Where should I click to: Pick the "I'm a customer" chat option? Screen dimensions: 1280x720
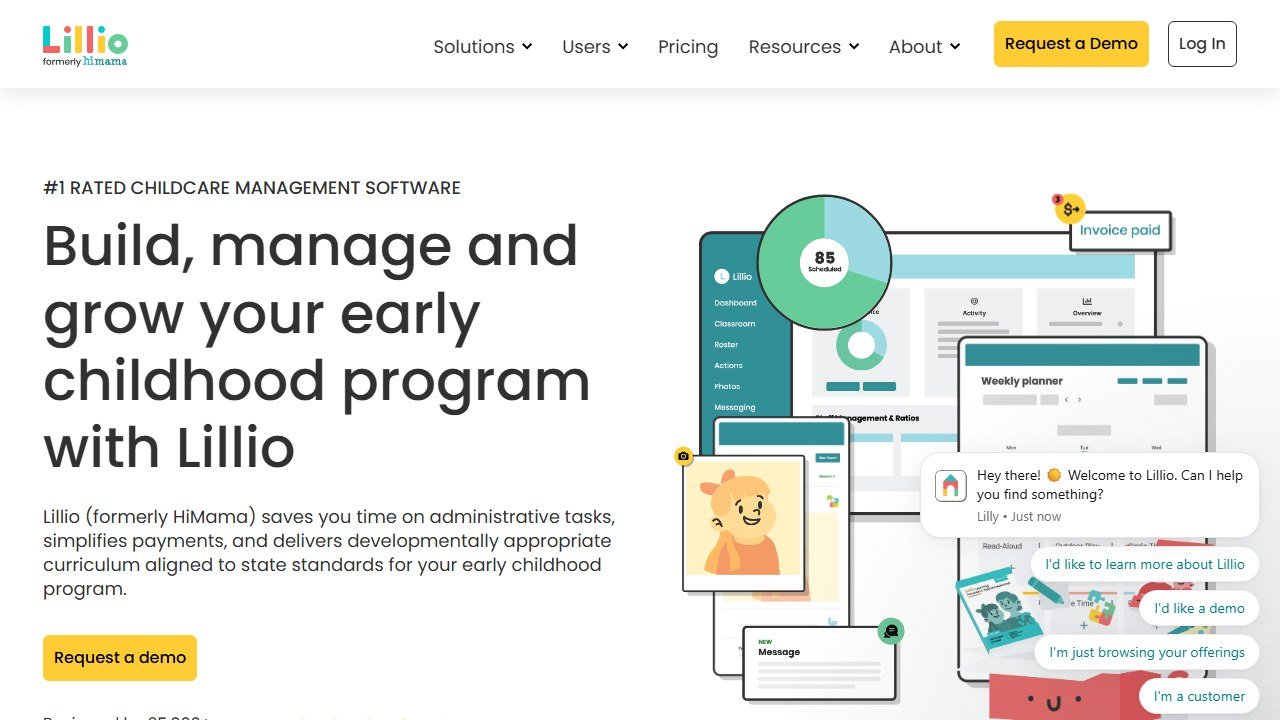click(x=1199, y=696)
